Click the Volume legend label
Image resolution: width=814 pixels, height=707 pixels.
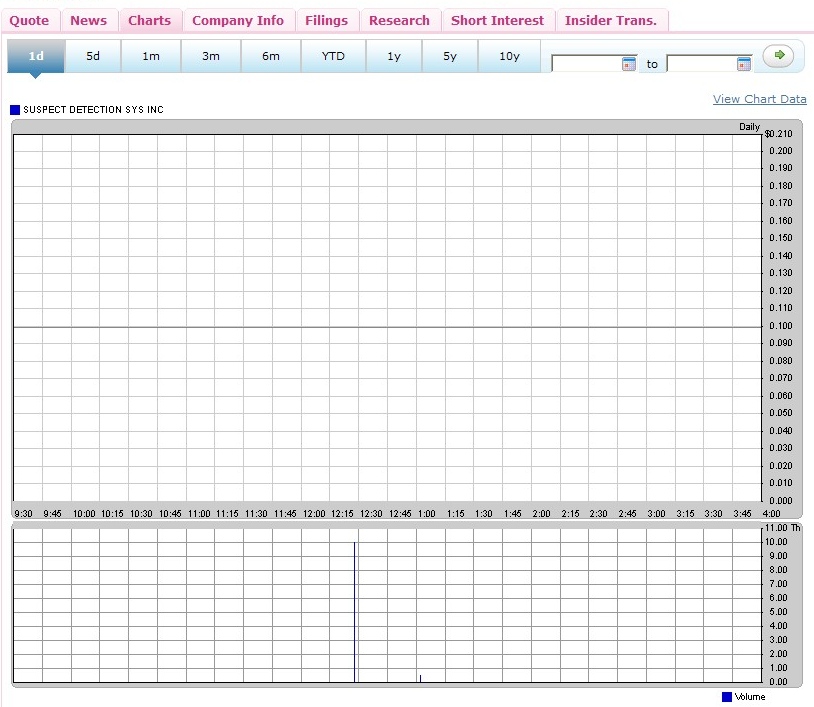(750, 697)
